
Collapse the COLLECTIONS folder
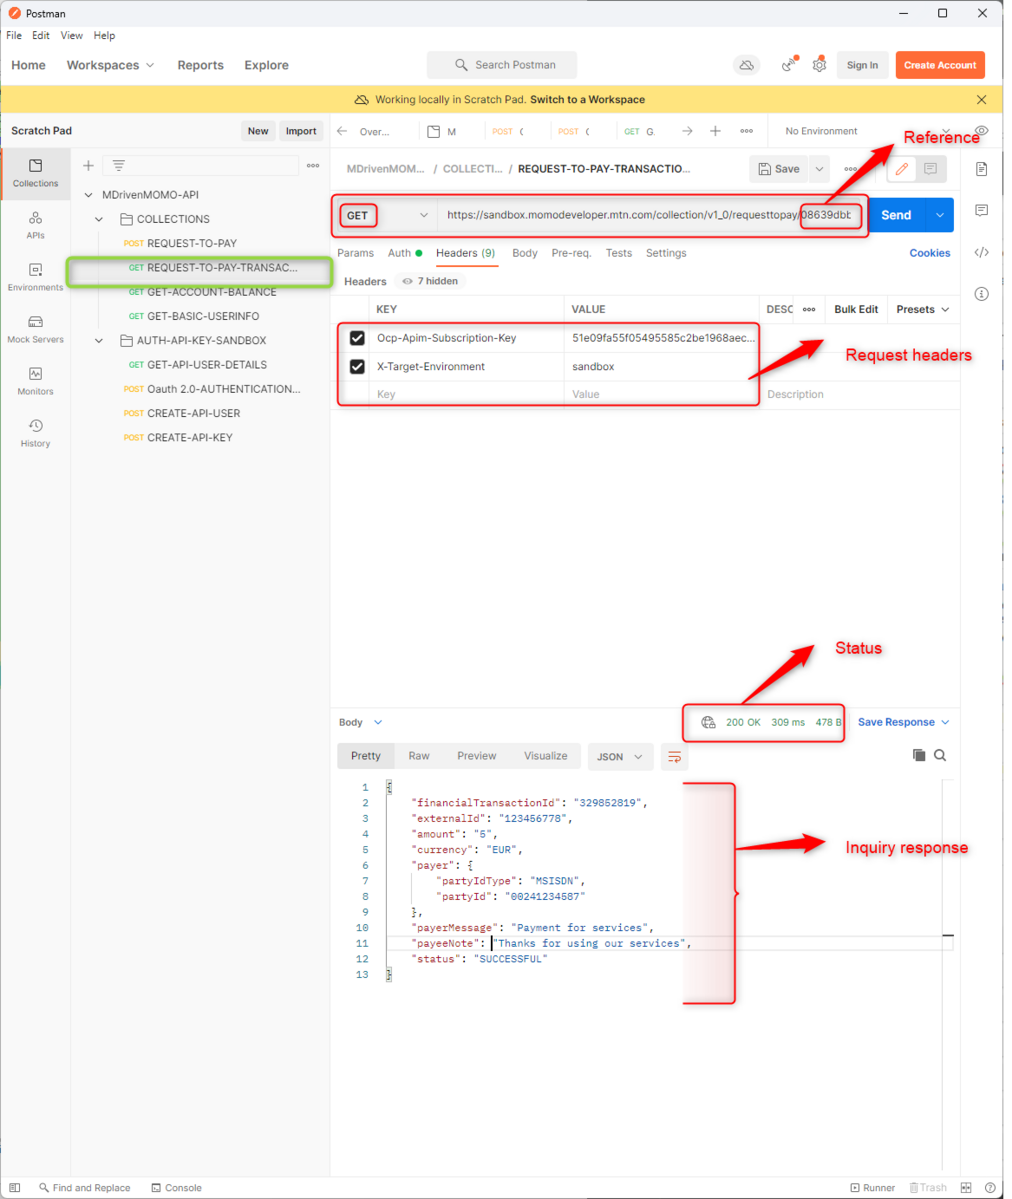99,219
